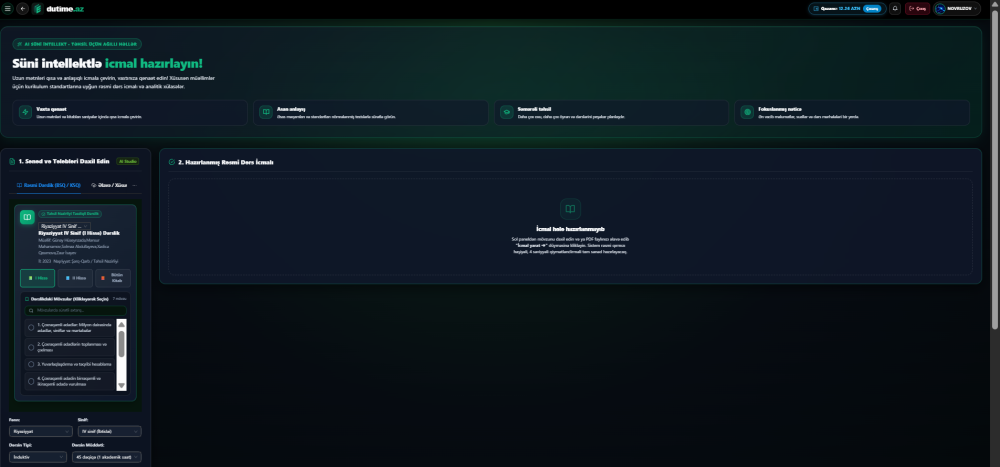This screenshot has height=467, width=1000.
Task: Click the dutime.az logo icon
Action: click(38, 9)
